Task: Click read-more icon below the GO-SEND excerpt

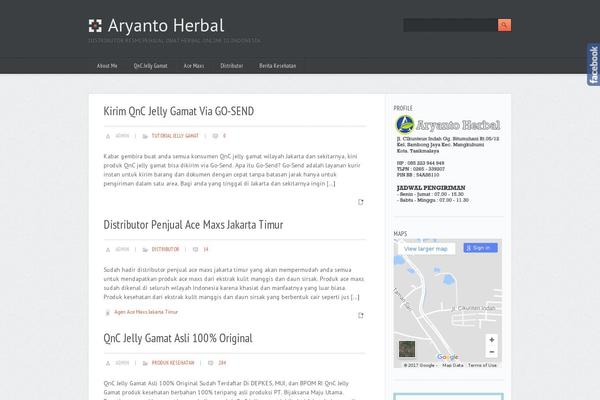Action: (360, 202)
